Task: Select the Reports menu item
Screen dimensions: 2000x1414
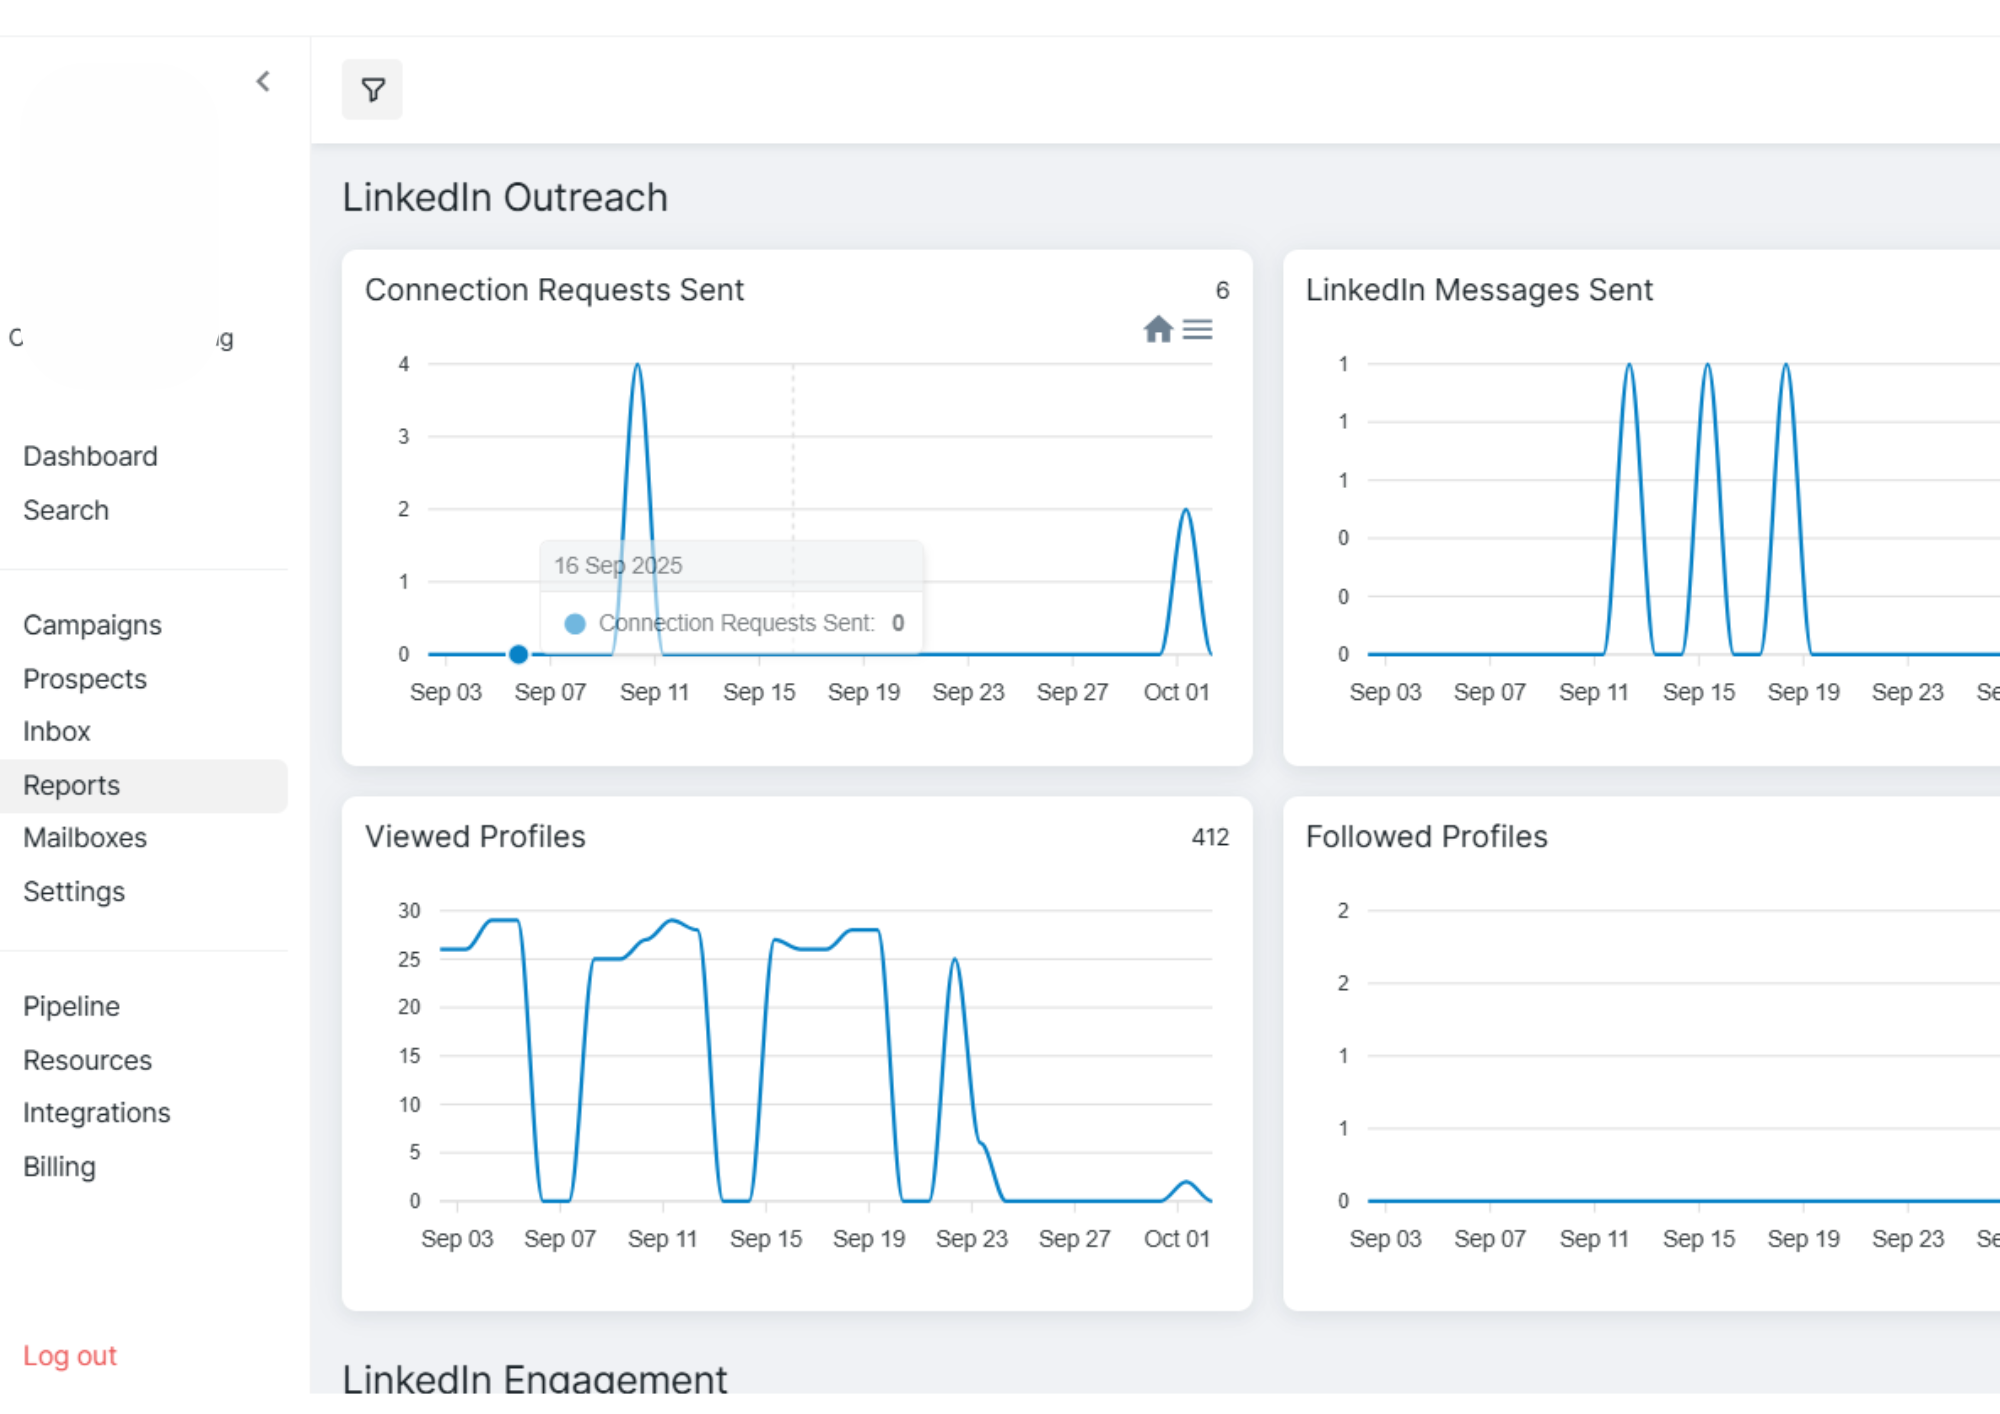Action: [71, 786]
